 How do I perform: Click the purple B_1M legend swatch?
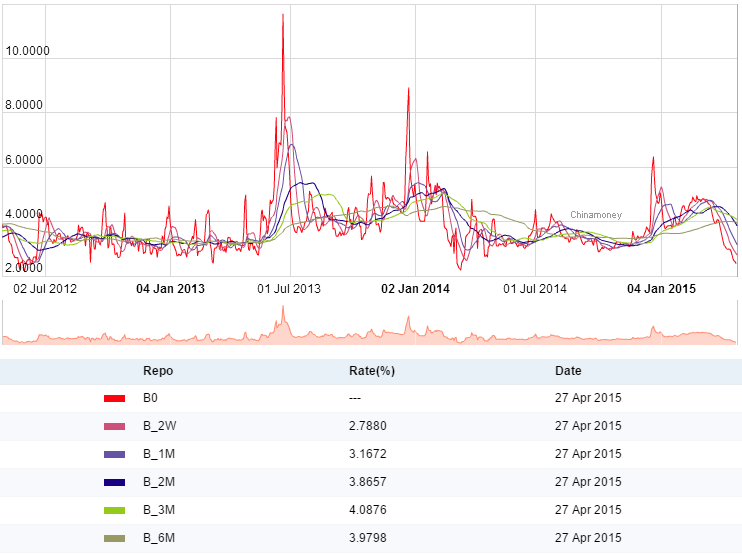(114, 454)
